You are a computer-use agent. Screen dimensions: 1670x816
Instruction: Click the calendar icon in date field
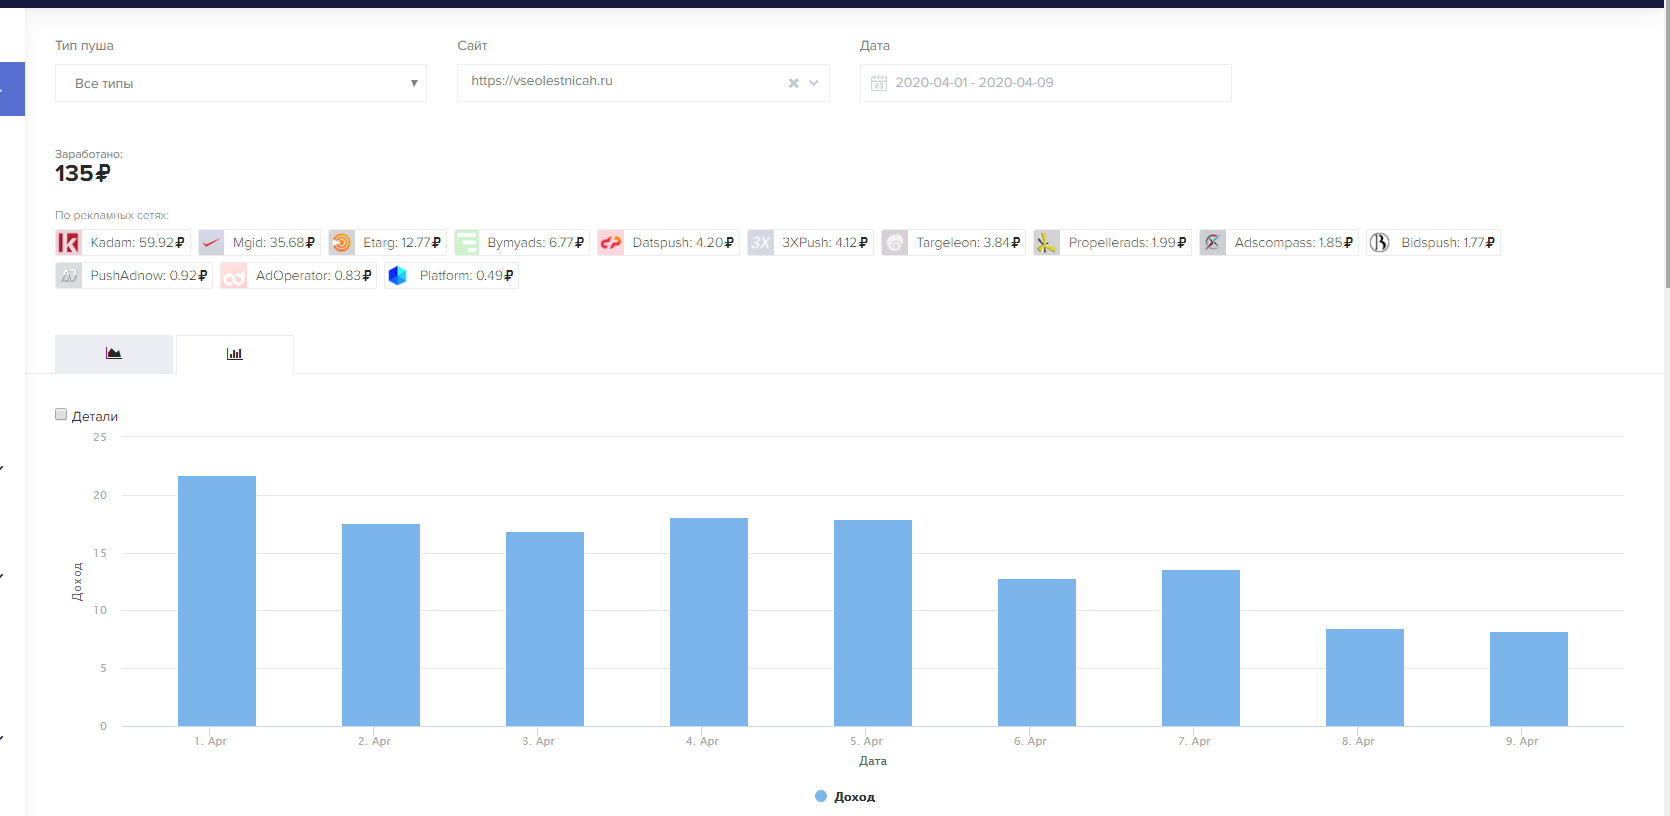click(879, 83)
